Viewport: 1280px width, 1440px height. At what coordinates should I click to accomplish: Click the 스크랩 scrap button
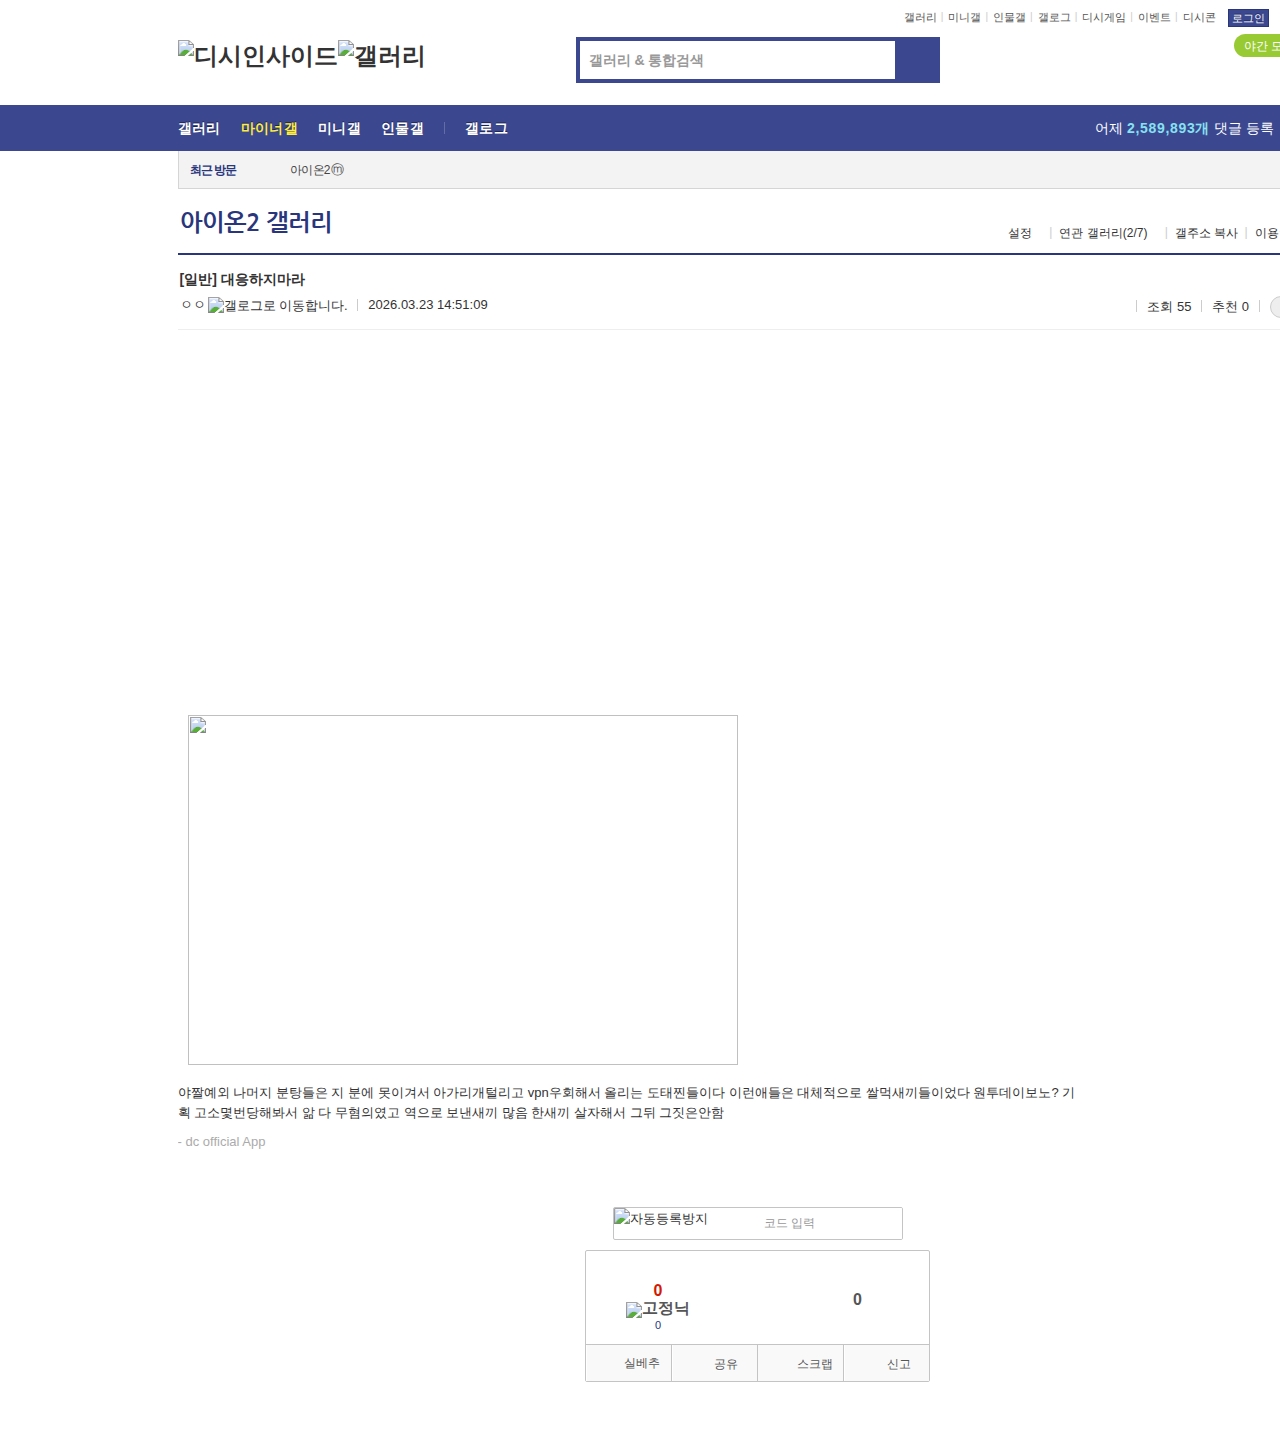[801, 1363]
